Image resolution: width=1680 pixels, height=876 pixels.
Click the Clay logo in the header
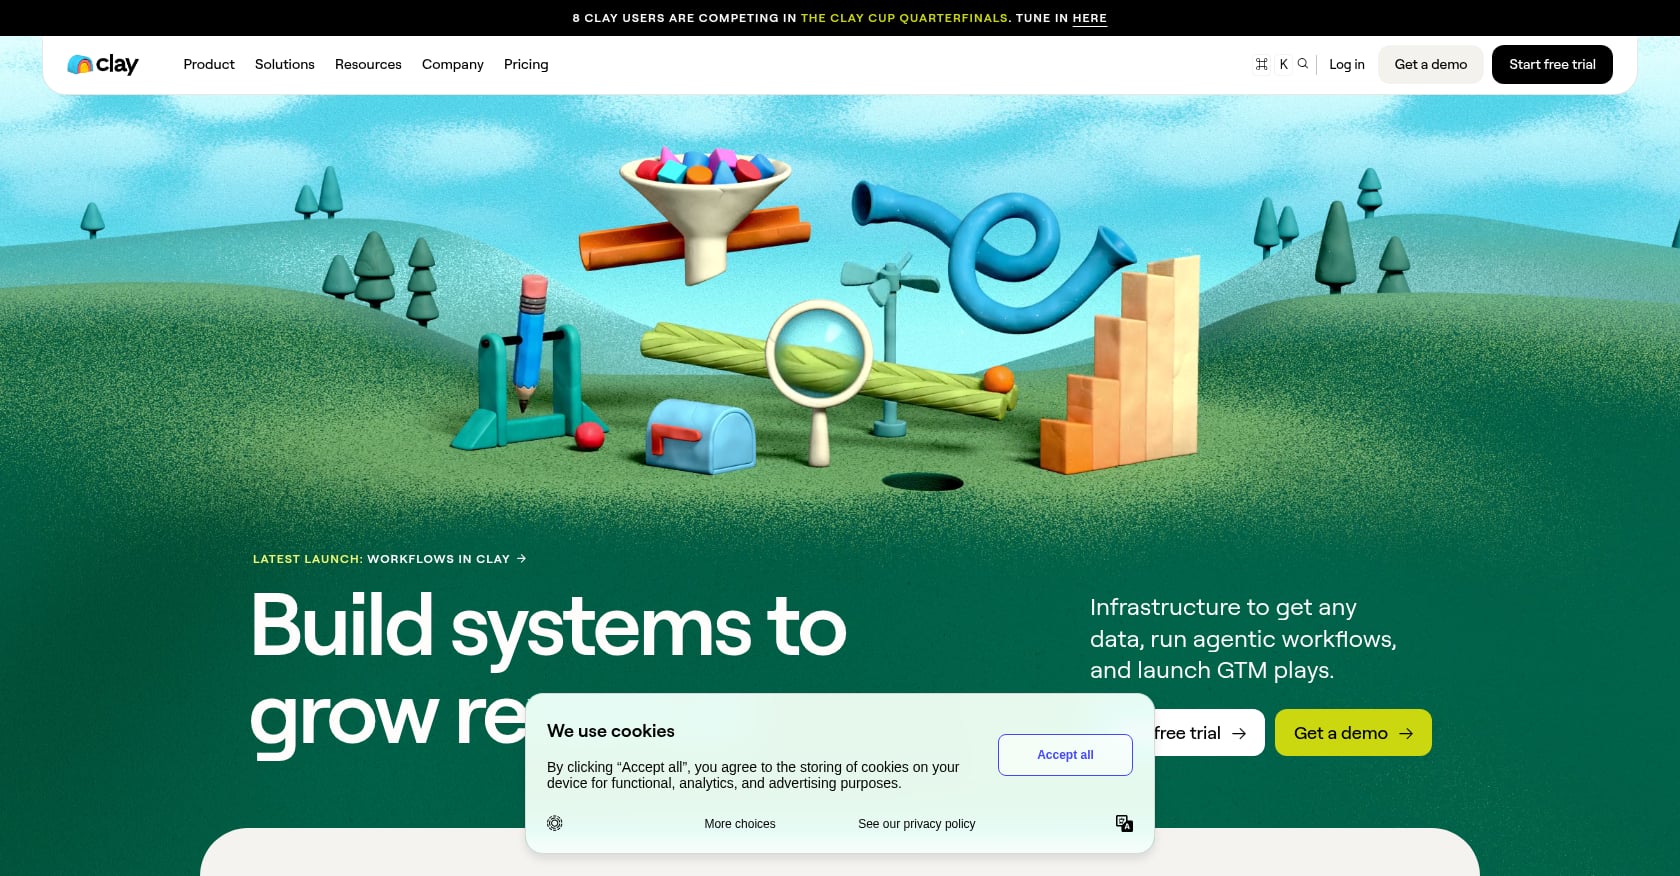click(102, 64)
